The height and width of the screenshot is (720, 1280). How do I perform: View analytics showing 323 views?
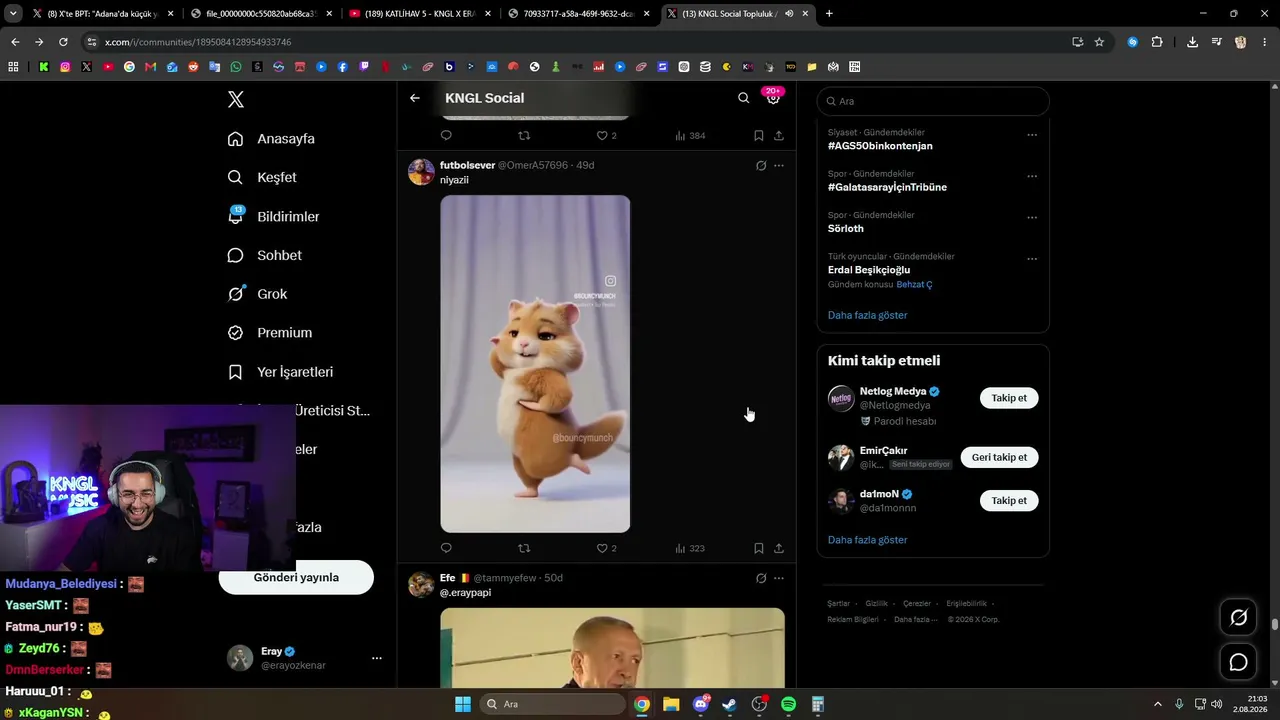(690, 548)
